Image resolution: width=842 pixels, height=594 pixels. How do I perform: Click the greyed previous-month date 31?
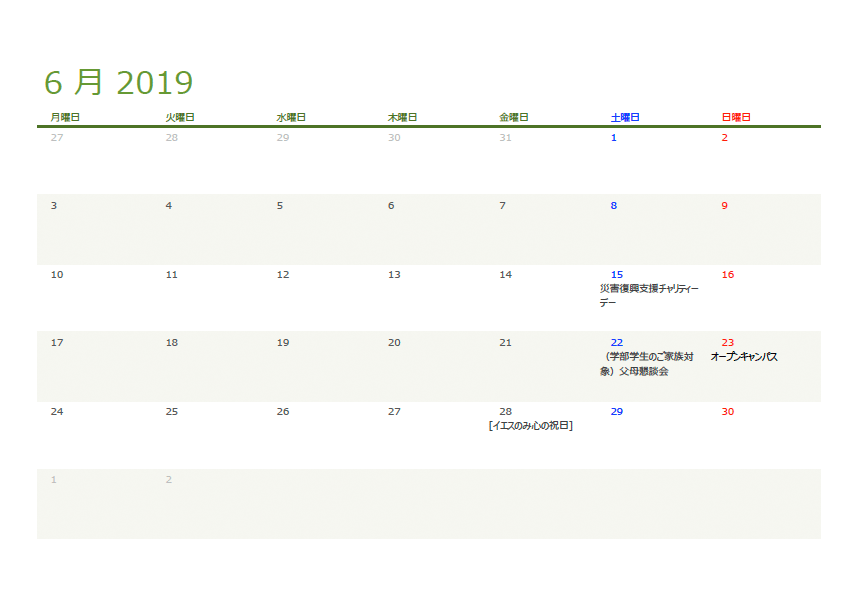pyautogui.click(x=505, y=137)
